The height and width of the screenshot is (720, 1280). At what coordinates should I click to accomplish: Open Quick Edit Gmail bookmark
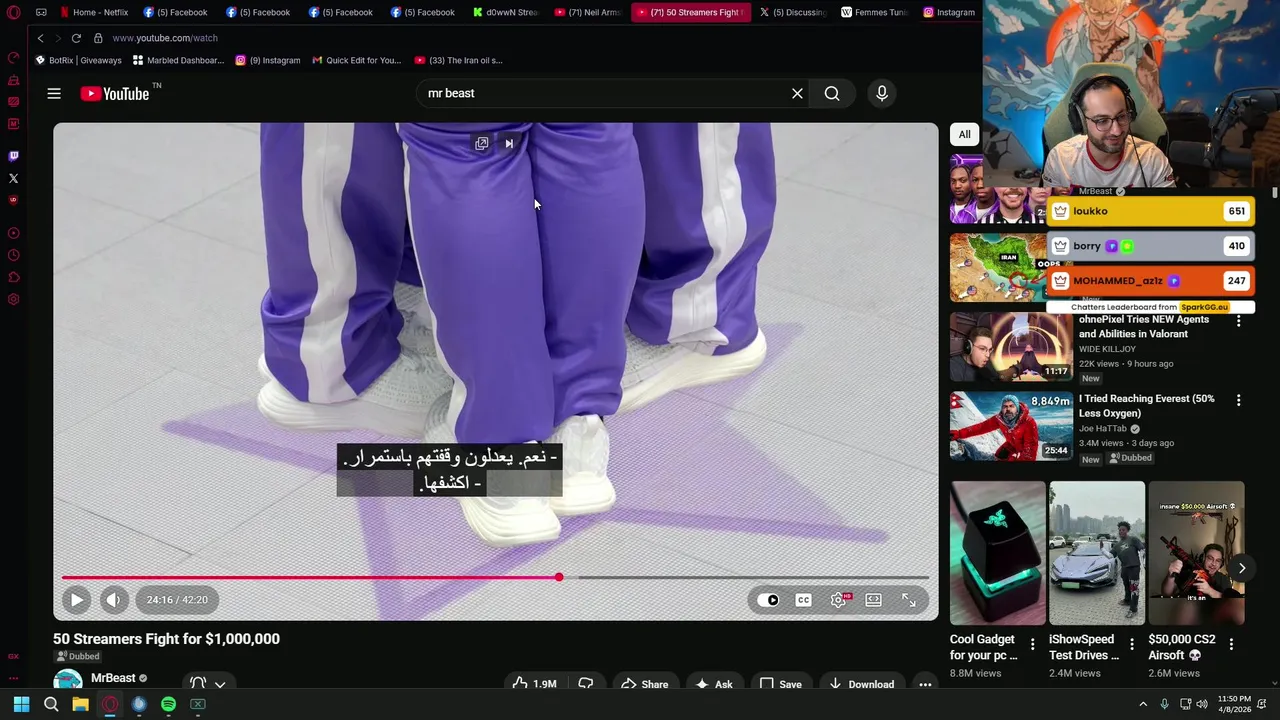(x=356, y=60)
